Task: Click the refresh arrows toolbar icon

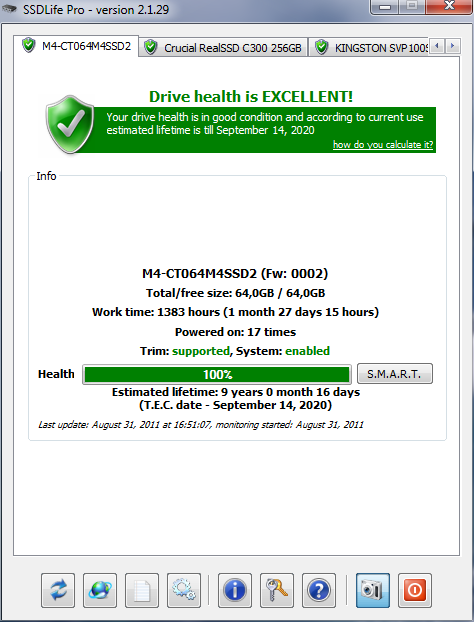Action: (58, 590)
